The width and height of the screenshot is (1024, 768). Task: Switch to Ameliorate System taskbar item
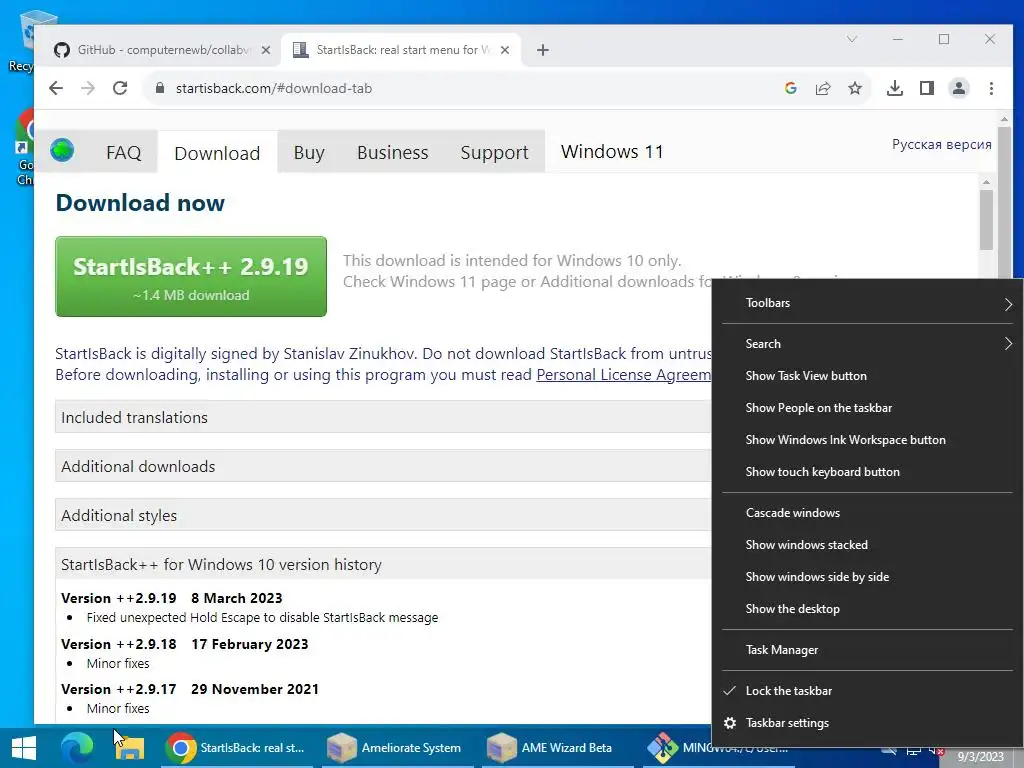397,748
